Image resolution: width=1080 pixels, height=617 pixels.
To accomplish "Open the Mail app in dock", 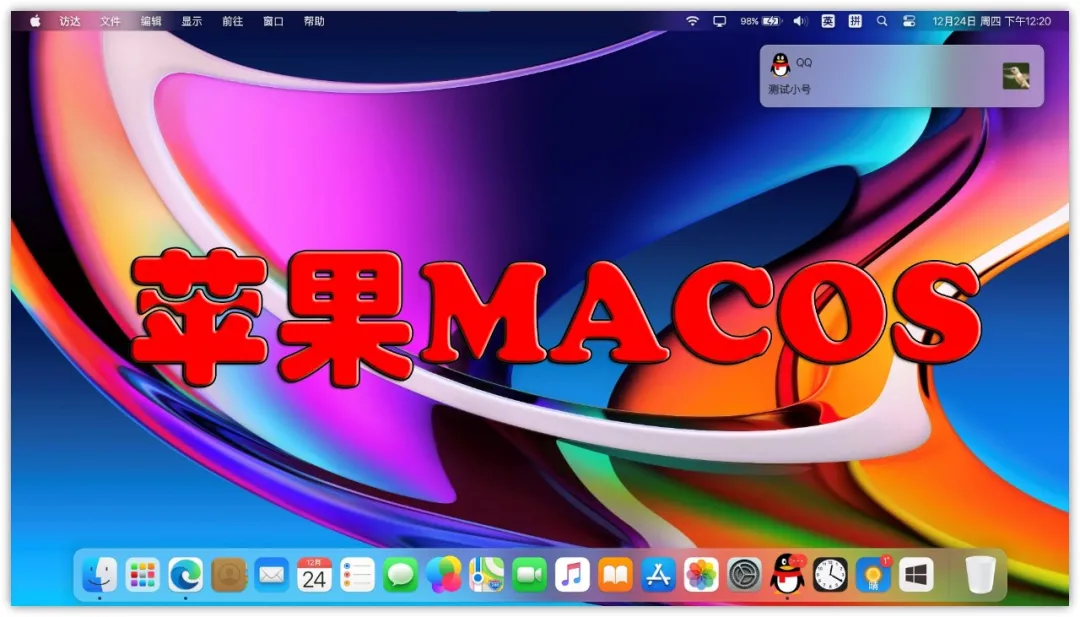I will 271,574.
